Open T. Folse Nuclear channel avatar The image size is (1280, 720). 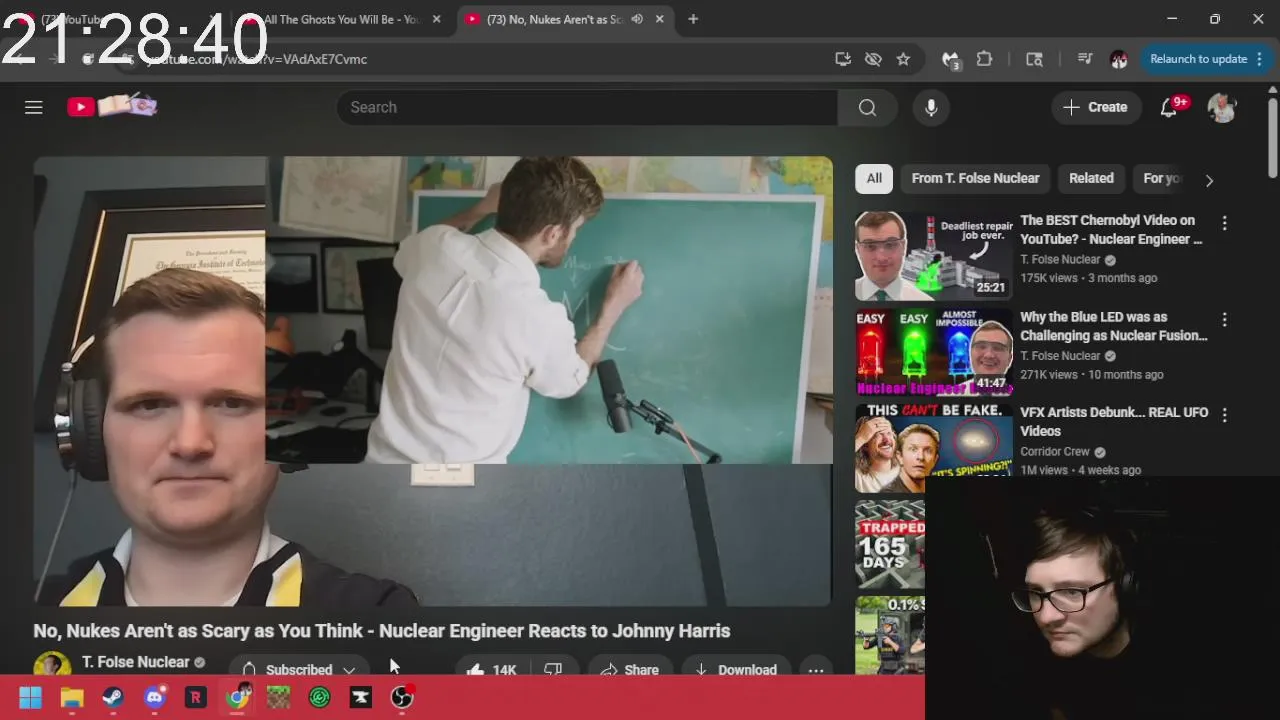coord(52,664)
